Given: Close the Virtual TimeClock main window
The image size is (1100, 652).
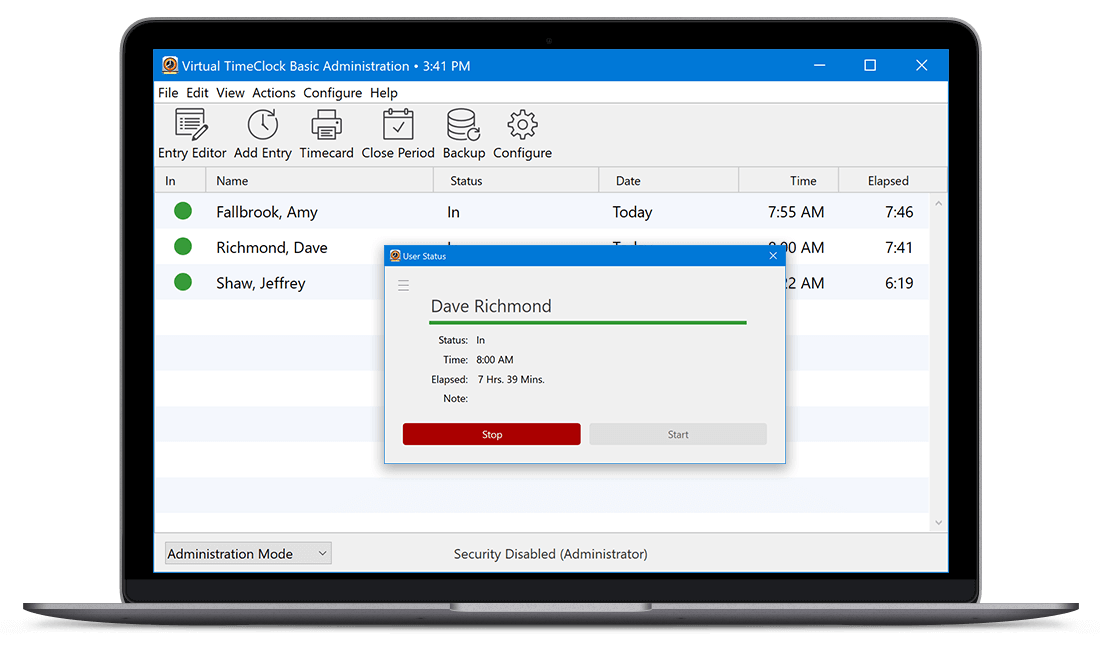Looking at the screenshot, I should [922, 65].
